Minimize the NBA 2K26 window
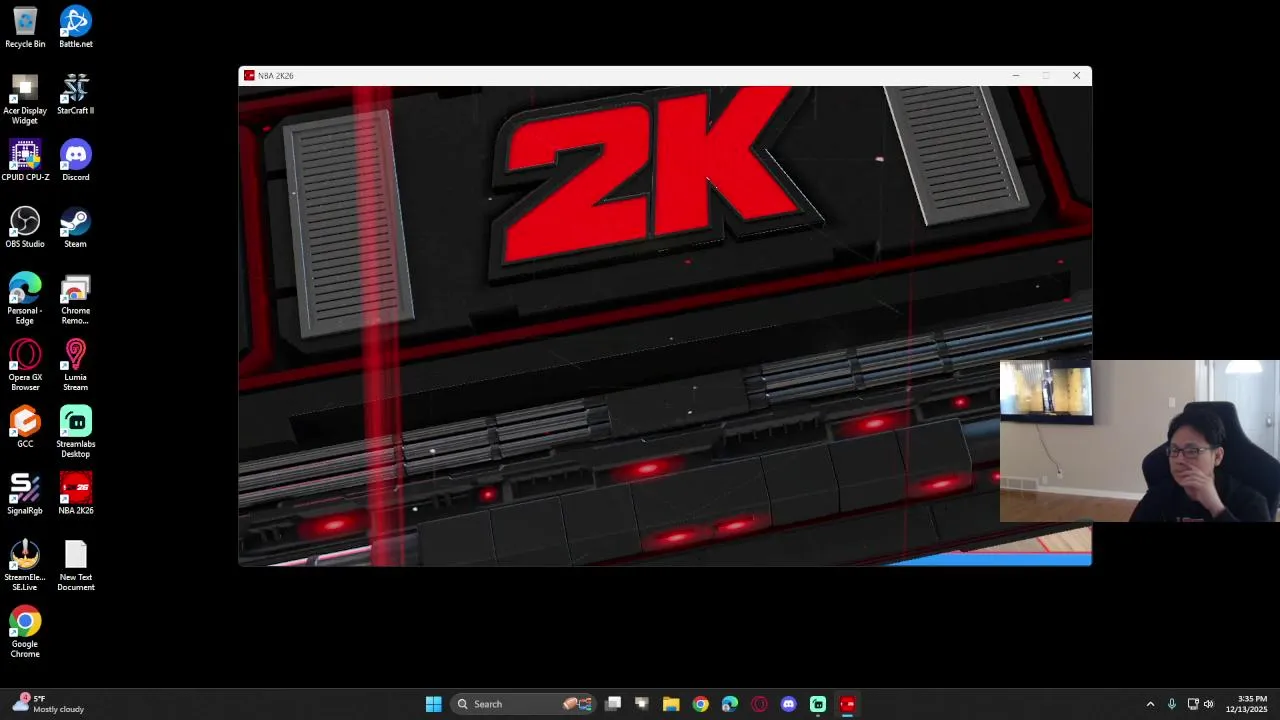The height and width of the screenshot is (720, 1280). coord(1016,76)
